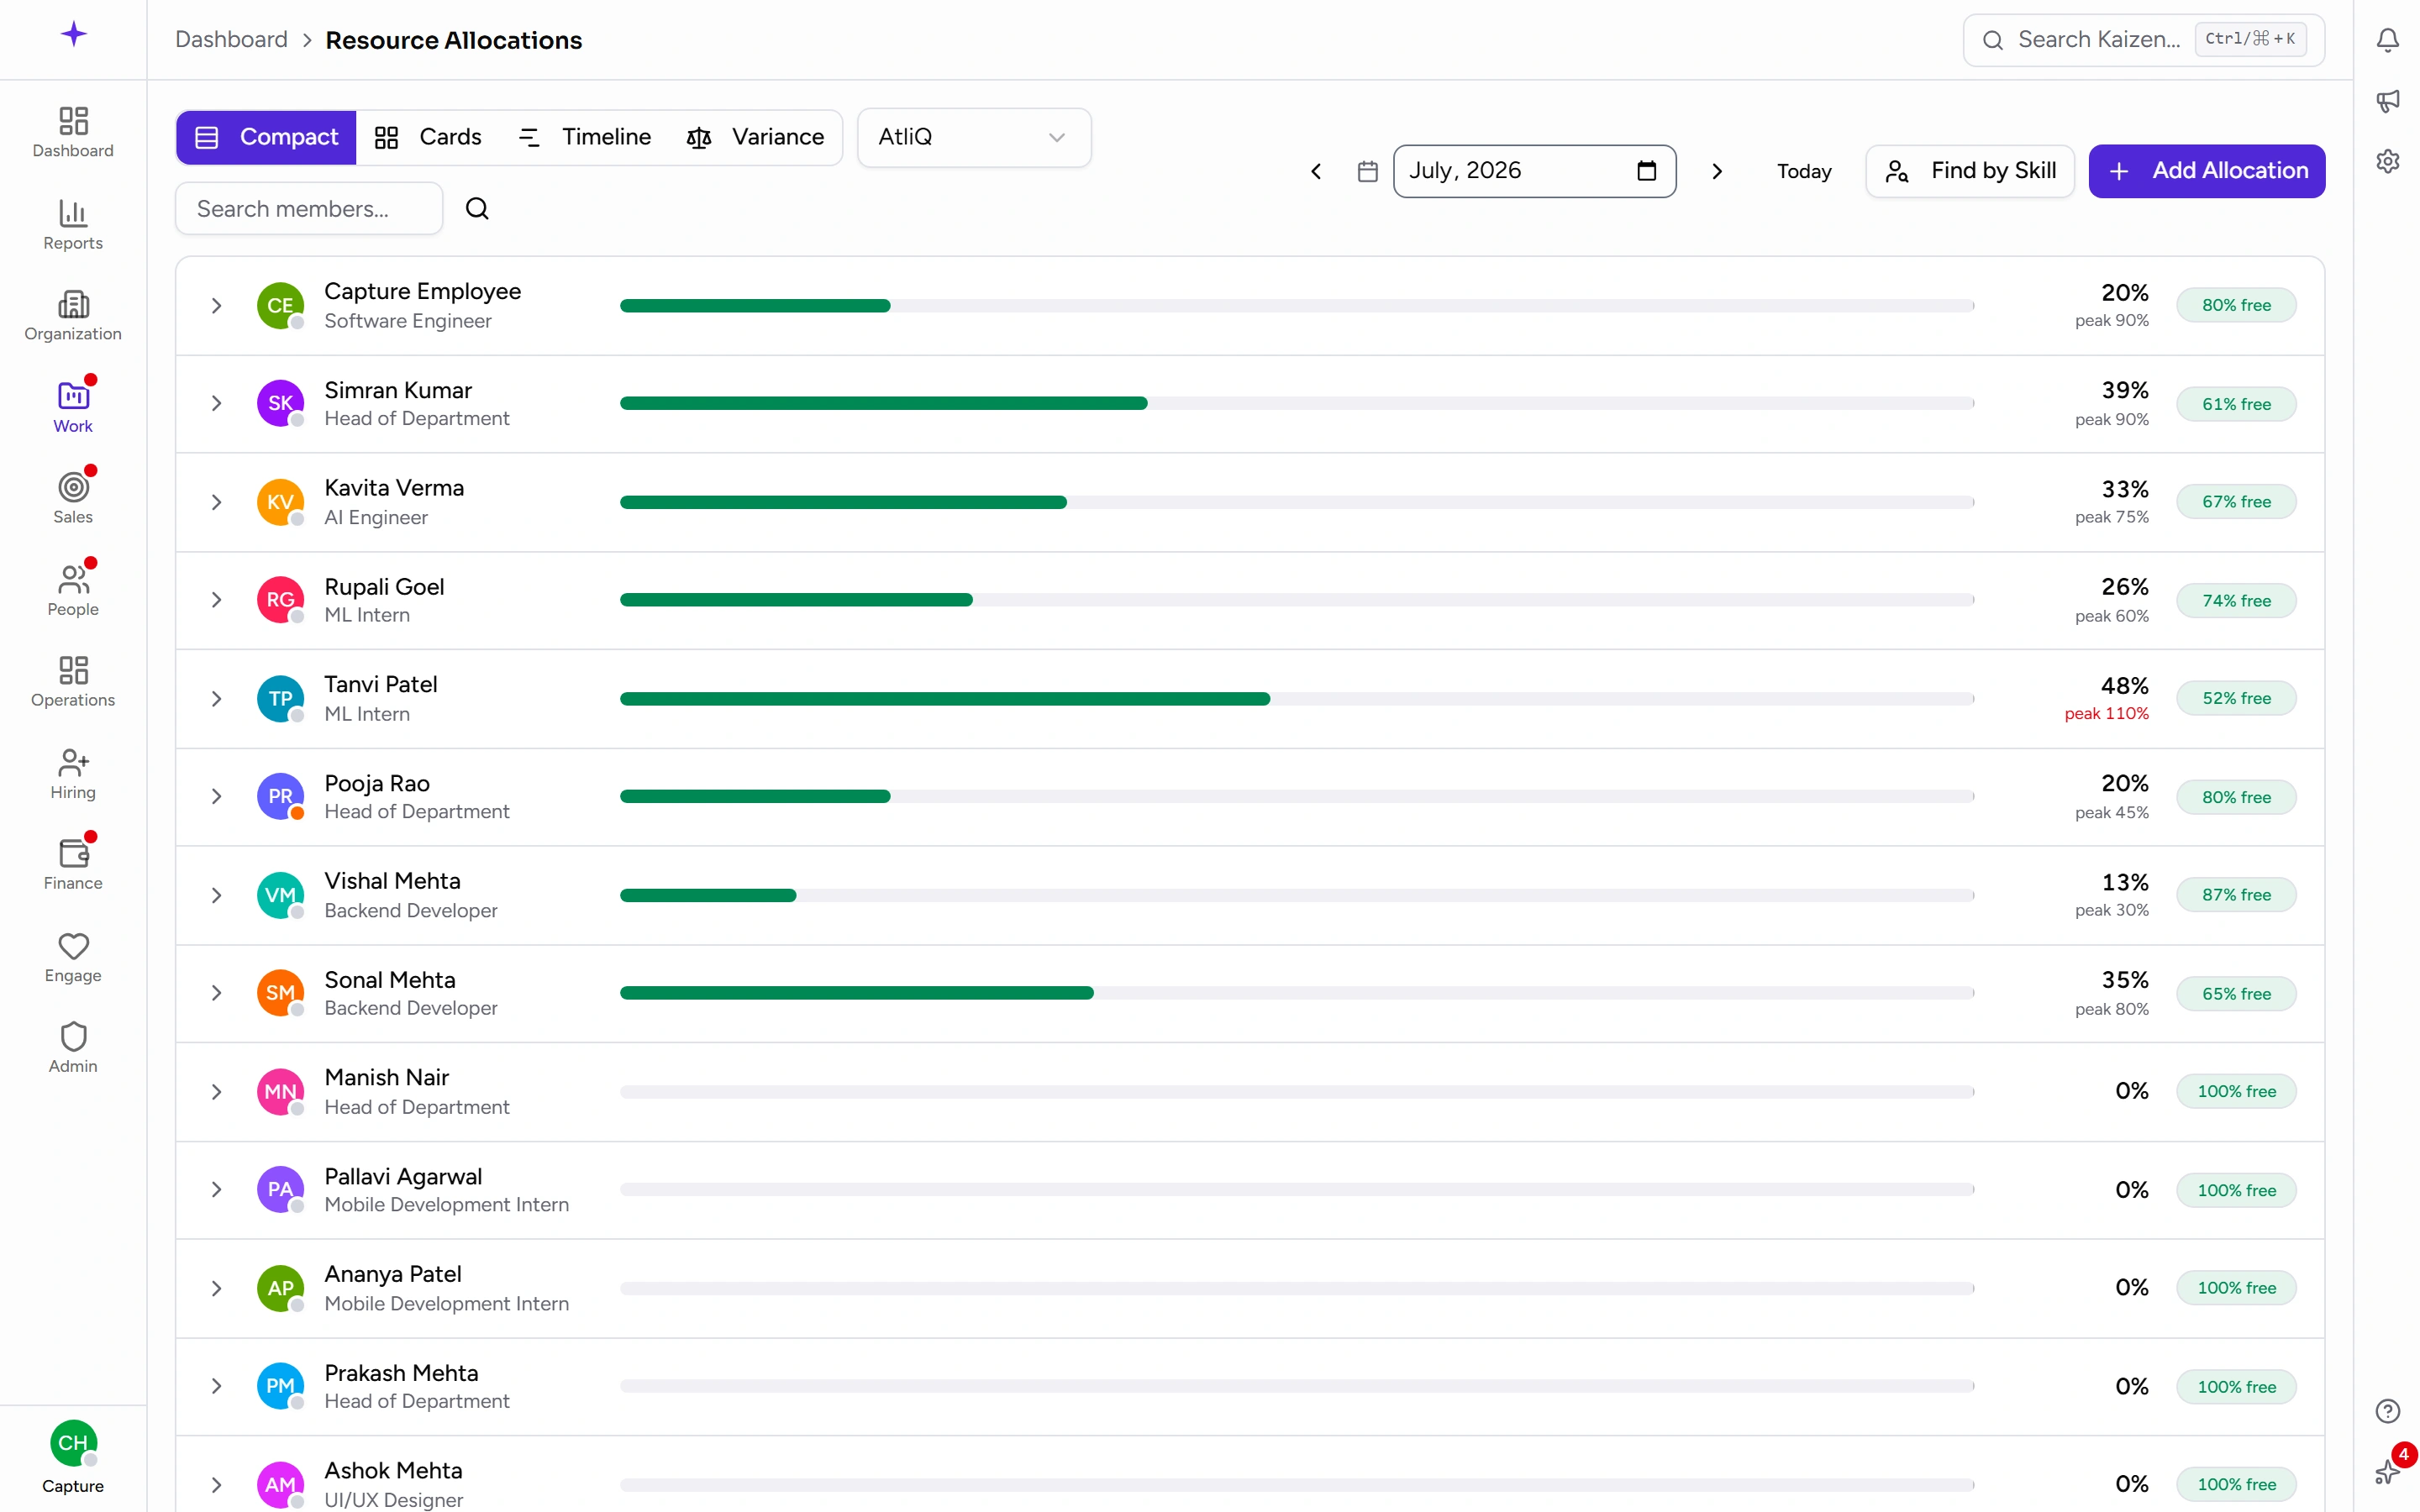Click Tanvi Patel's TP avatar
The image size is (2420, 1512).
coord(280,698)
